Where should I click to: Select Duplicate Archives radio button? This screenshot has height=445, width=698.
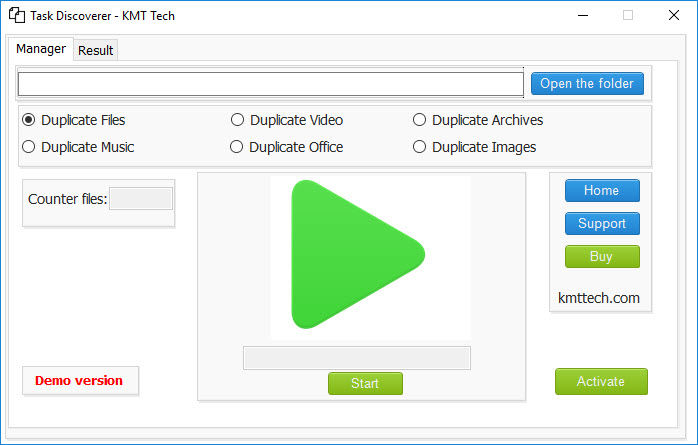click(x=420, y=120)
